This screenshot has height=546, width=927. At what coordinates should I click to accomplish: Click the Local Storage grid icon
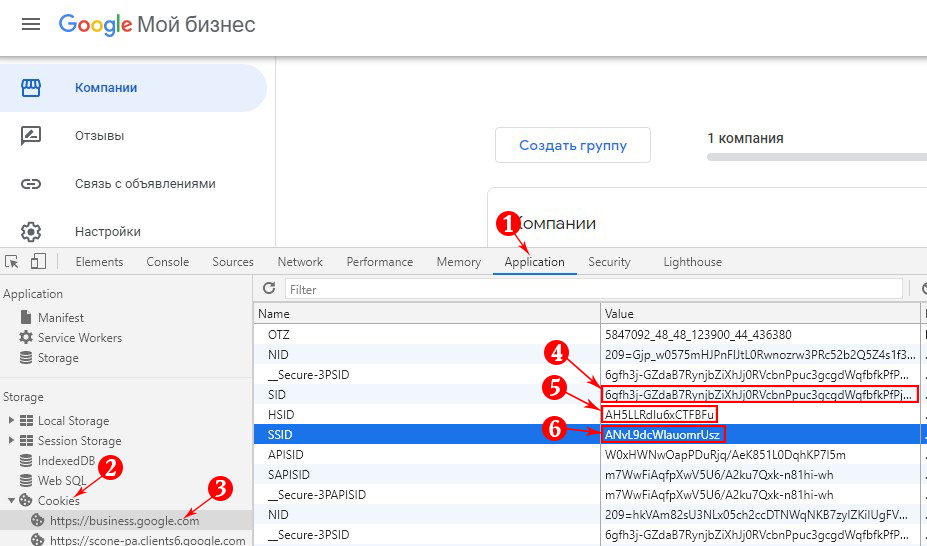tap(26, 421)
